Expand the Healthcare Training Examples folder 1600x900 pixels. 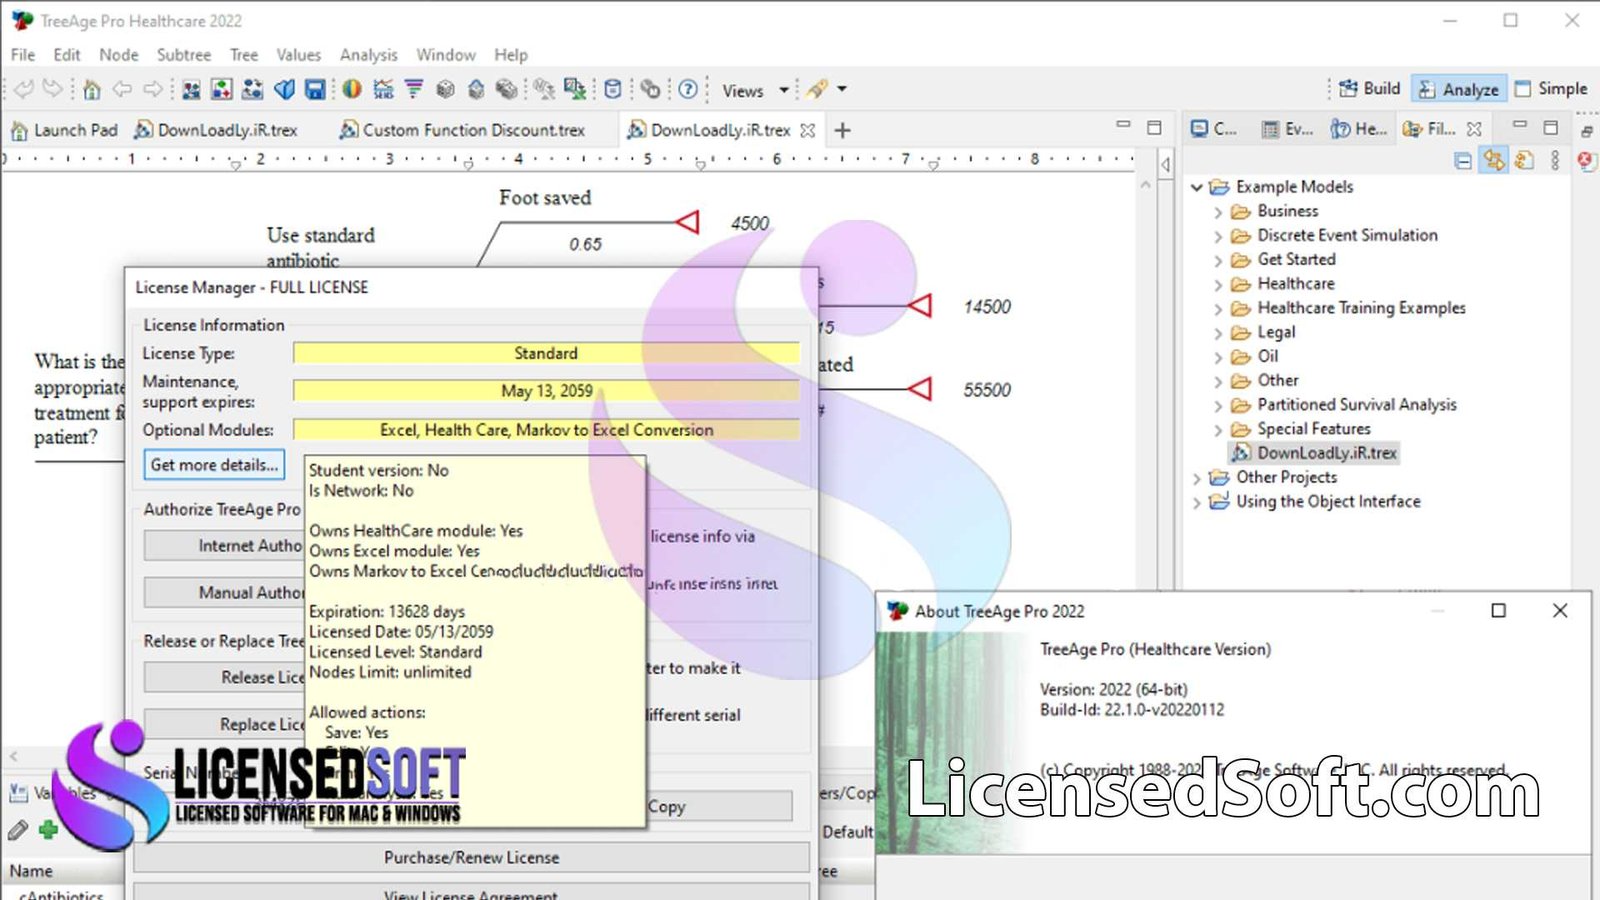coord(1218,309)
